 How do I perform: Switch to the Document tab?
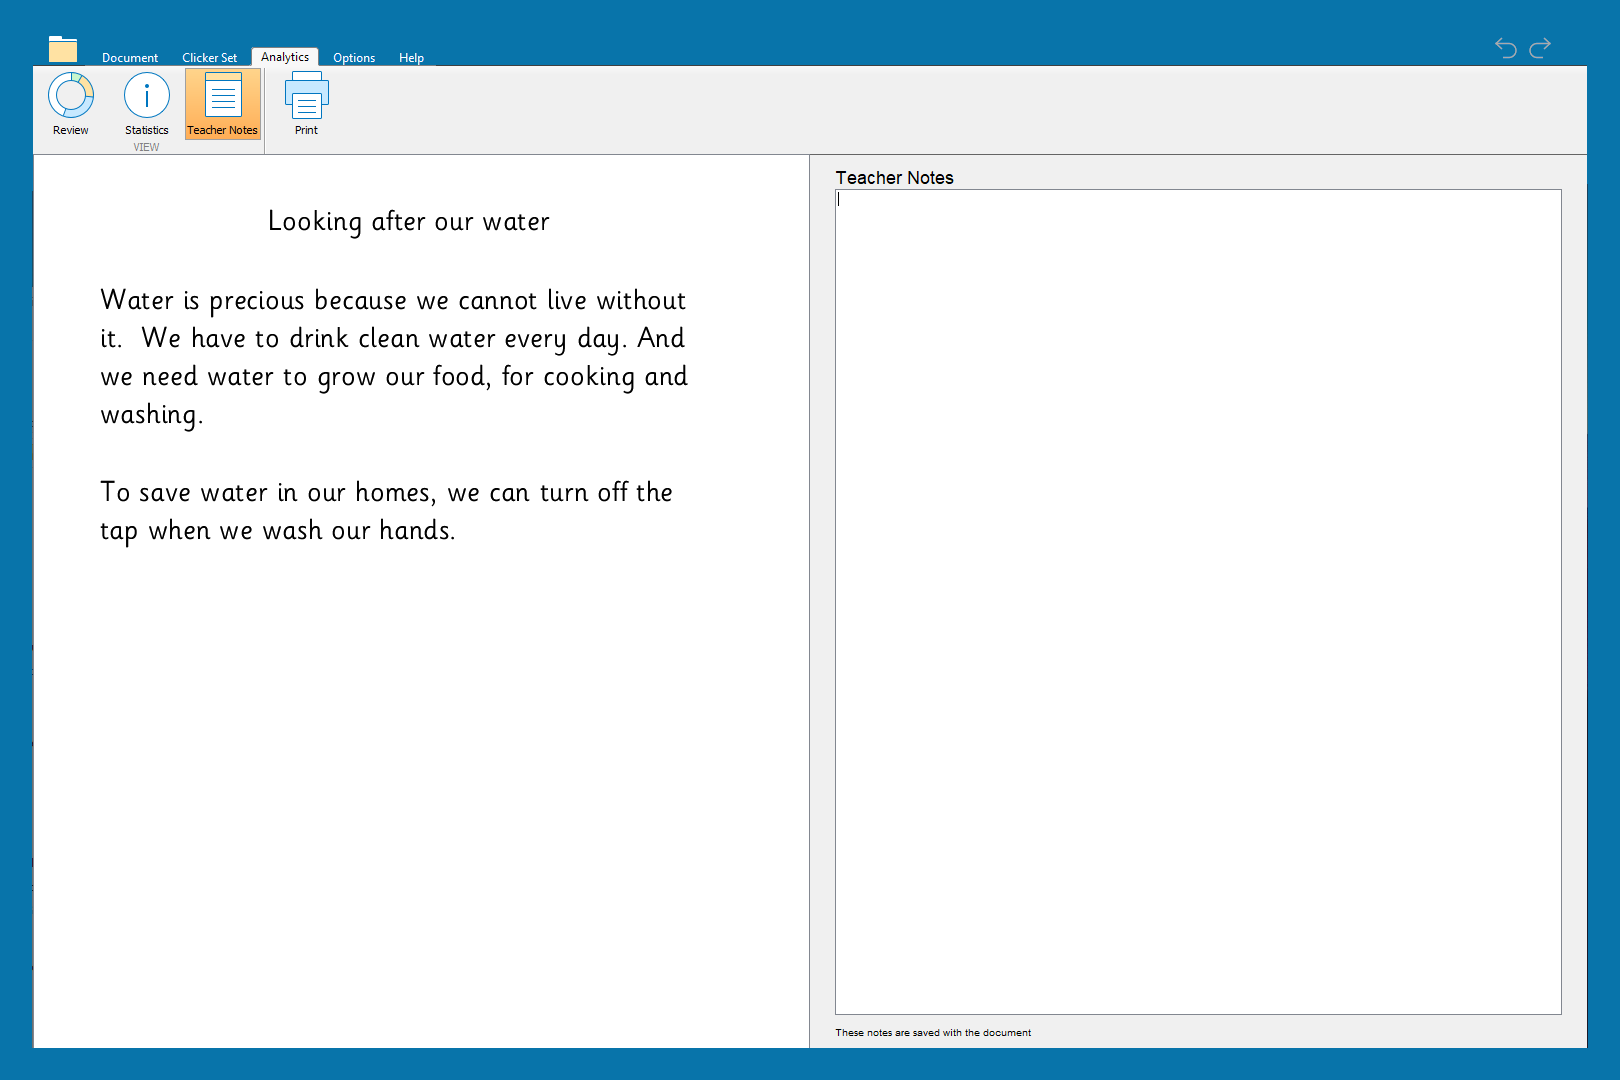pyautogui.click(x=130, y=58)
